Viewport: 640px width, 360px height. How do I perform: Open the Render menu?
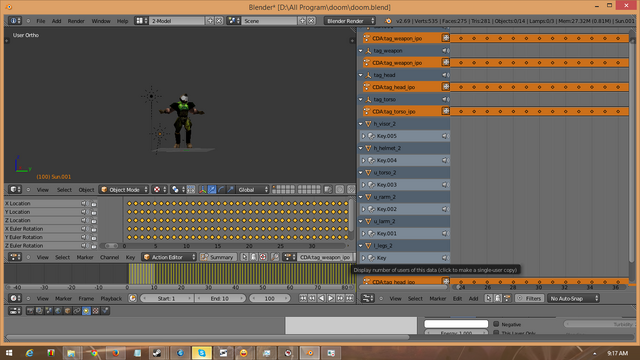point(76,21)
